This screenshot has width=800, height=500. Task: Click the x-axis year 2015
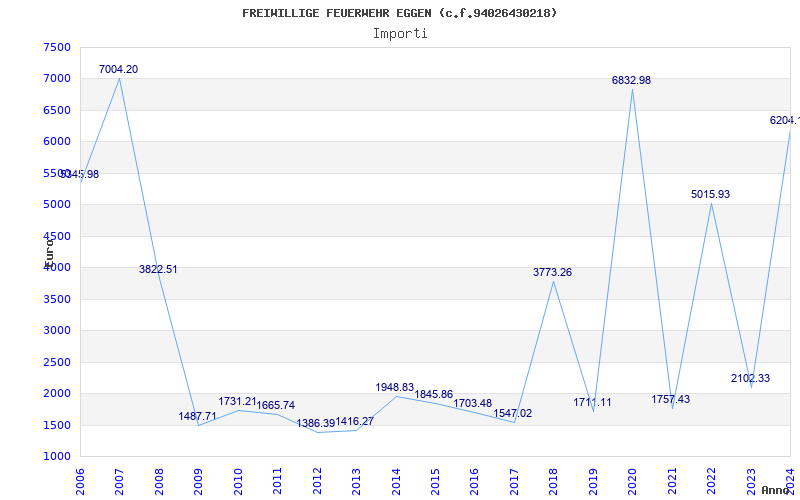pyautogui.click(x=435, y=482)
